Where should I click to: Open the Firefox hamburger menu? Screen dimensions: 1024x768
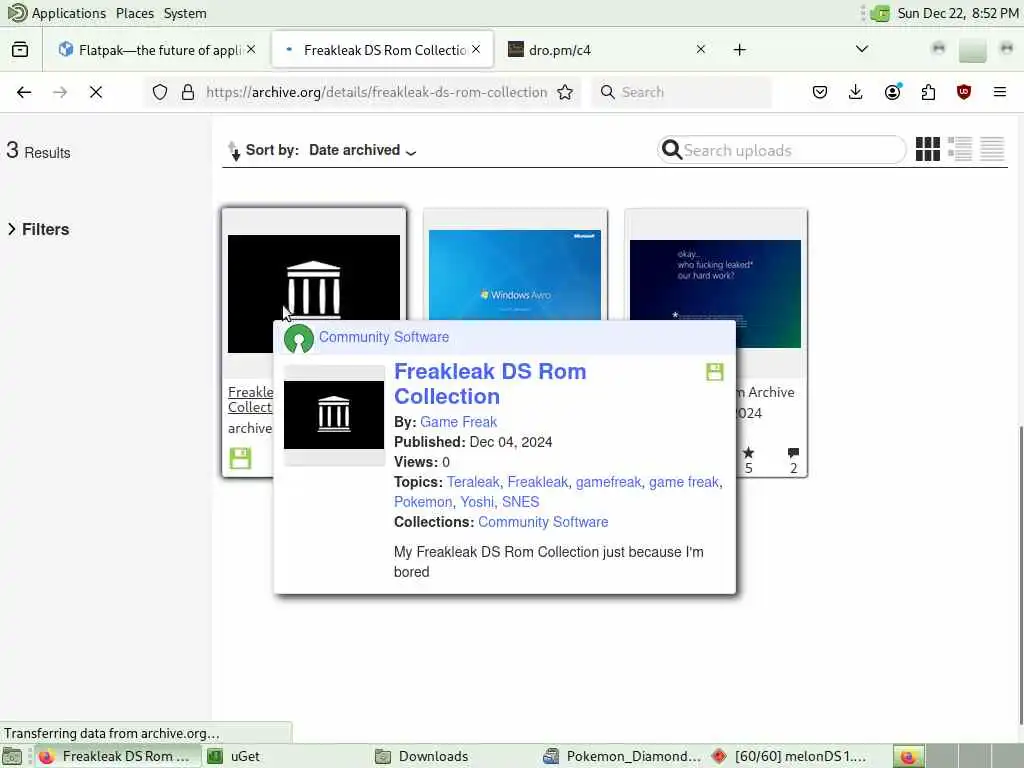coord(999,92)
